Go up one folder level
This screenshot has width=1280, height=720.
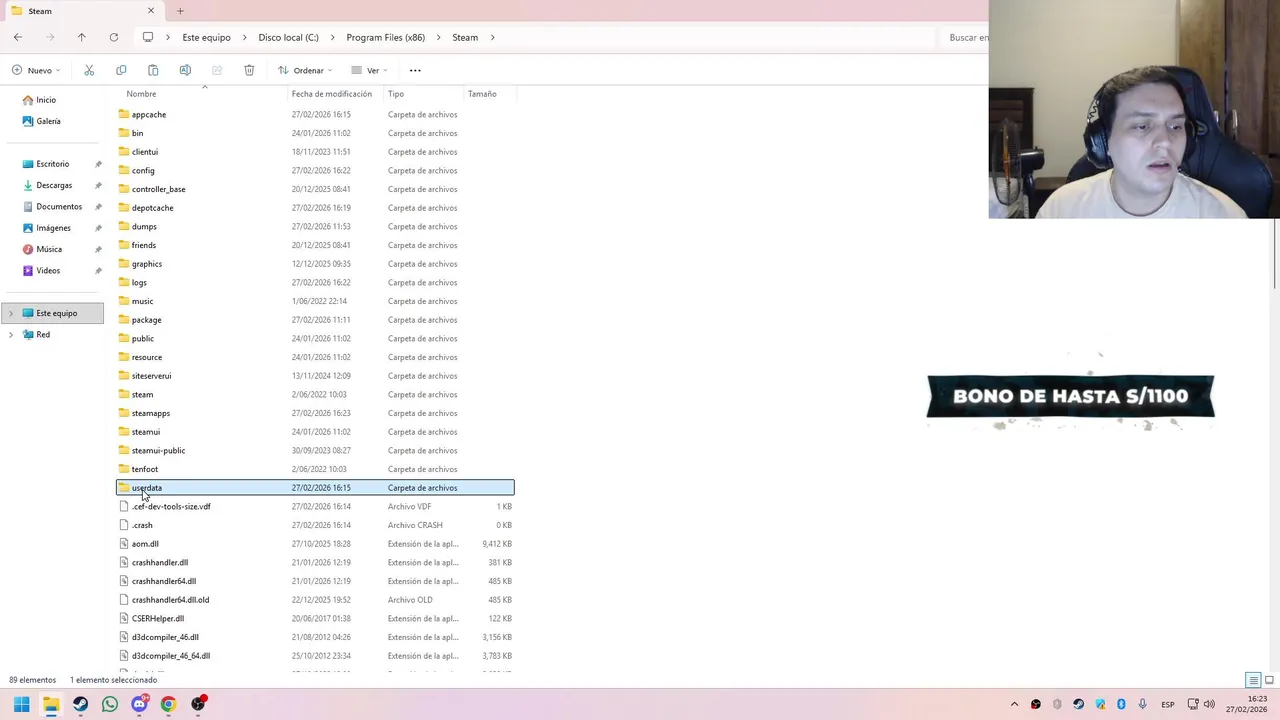pos(82,37)
